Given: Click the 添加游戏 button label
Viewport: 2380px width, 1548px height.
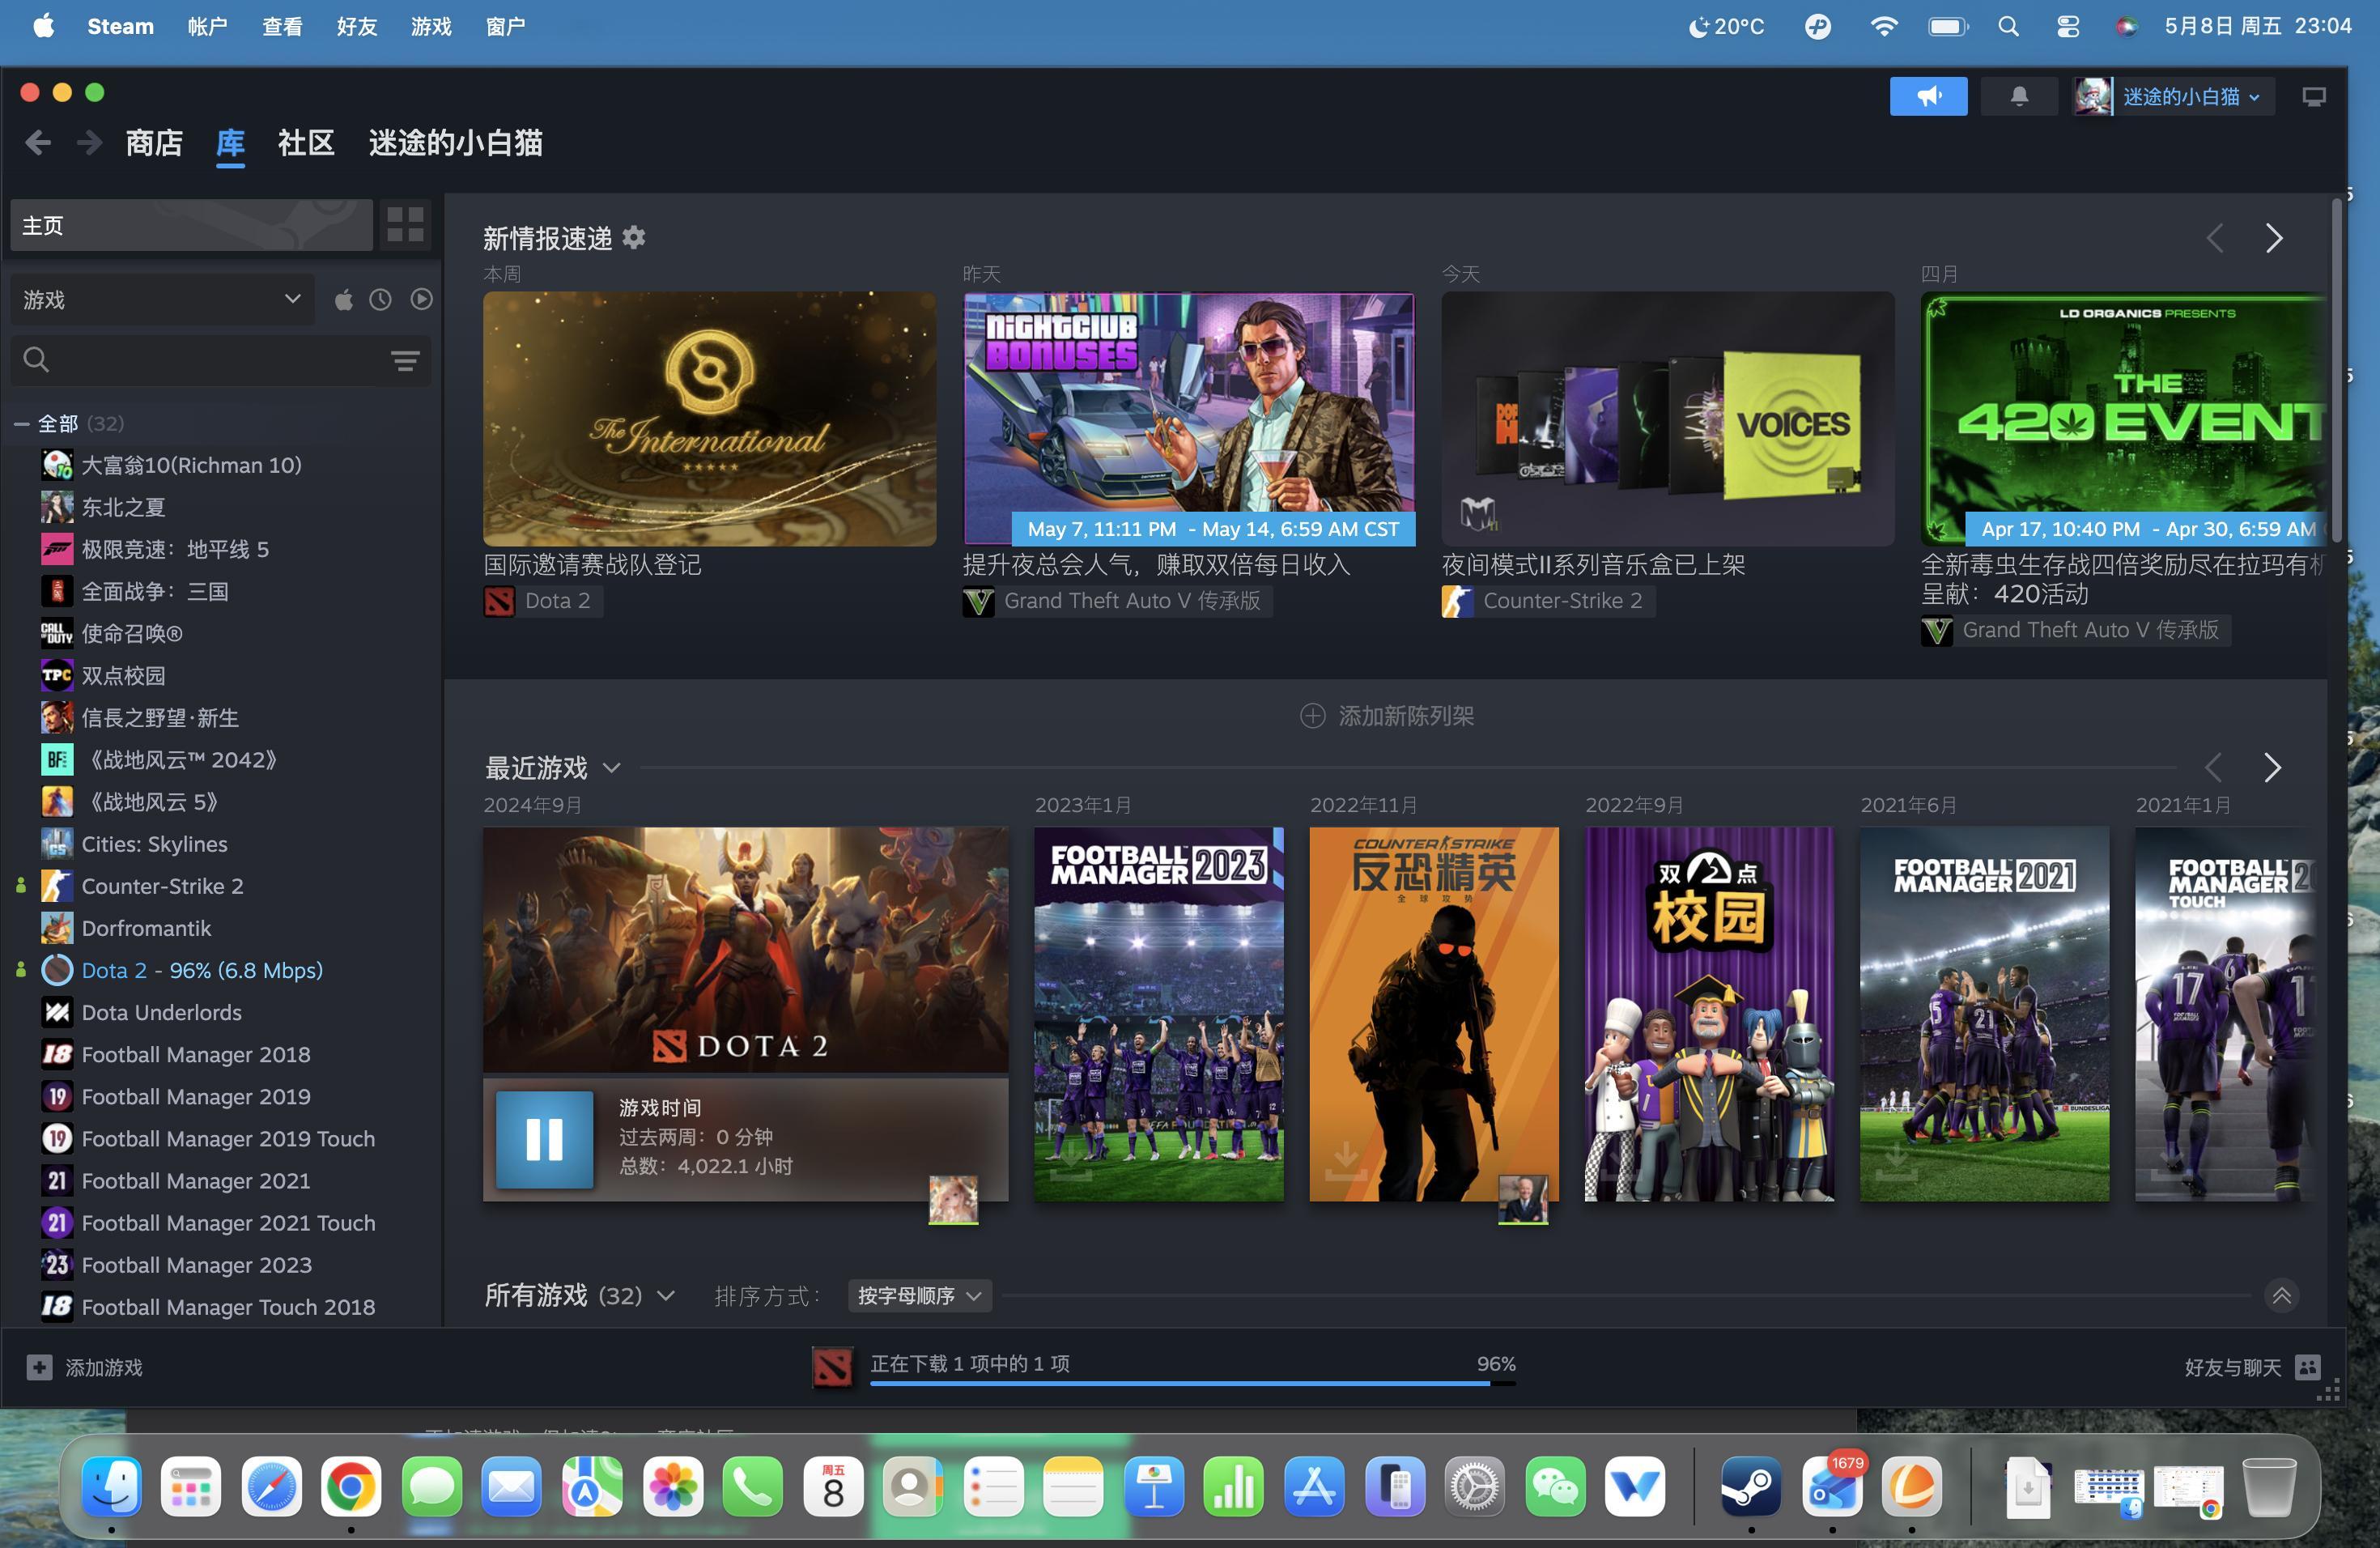Looking at the screenshot, I should point(104,1367).
